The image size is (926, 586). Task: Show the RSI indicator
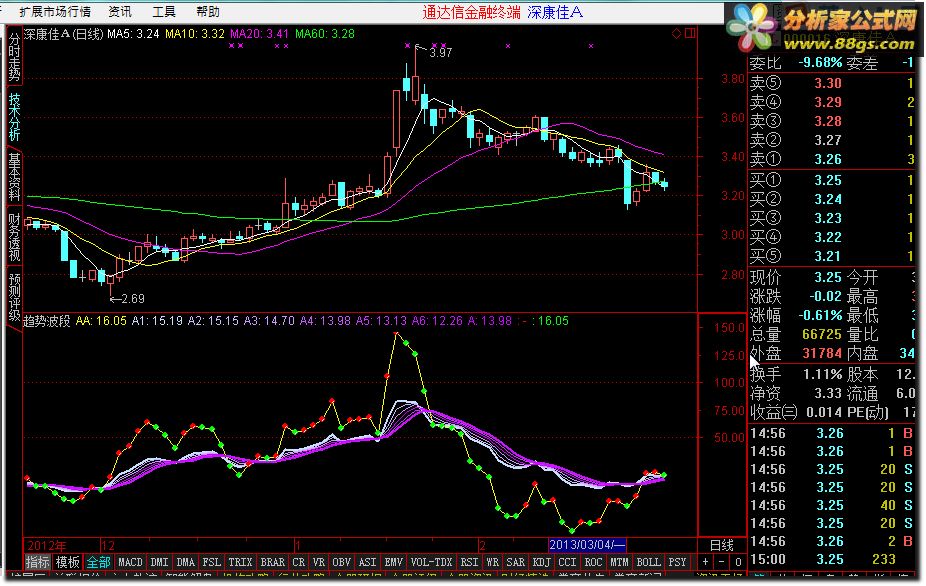point(469,562)
